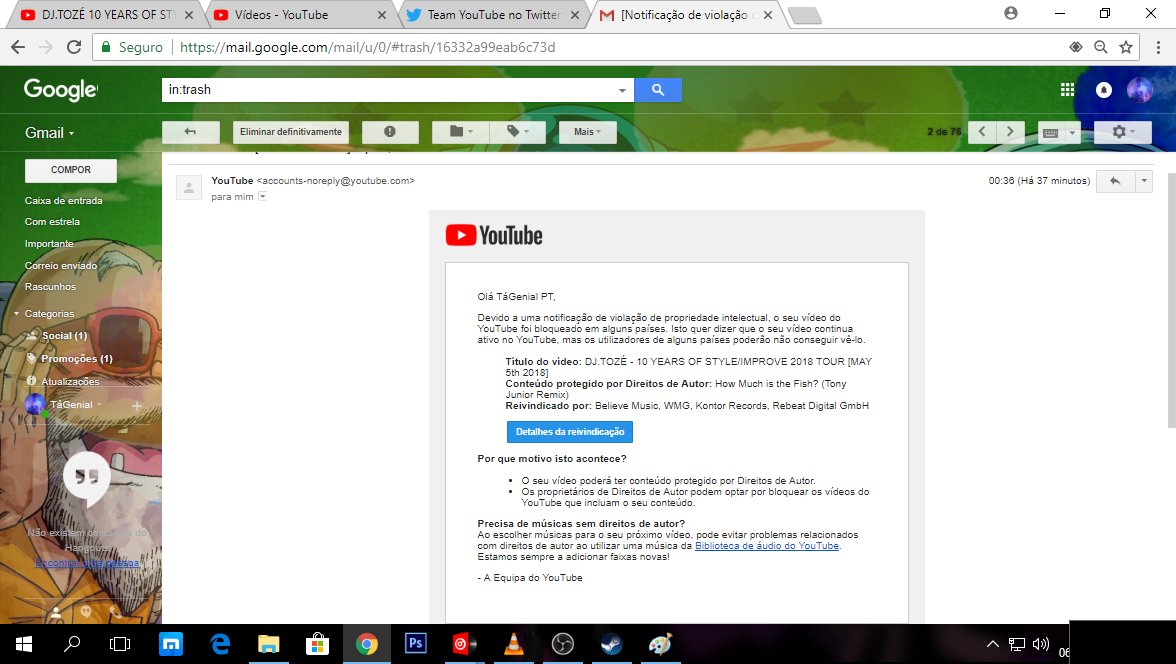Open the Google account avatar
Viewport: 1176px width, 664px height.
point(1139,90)
